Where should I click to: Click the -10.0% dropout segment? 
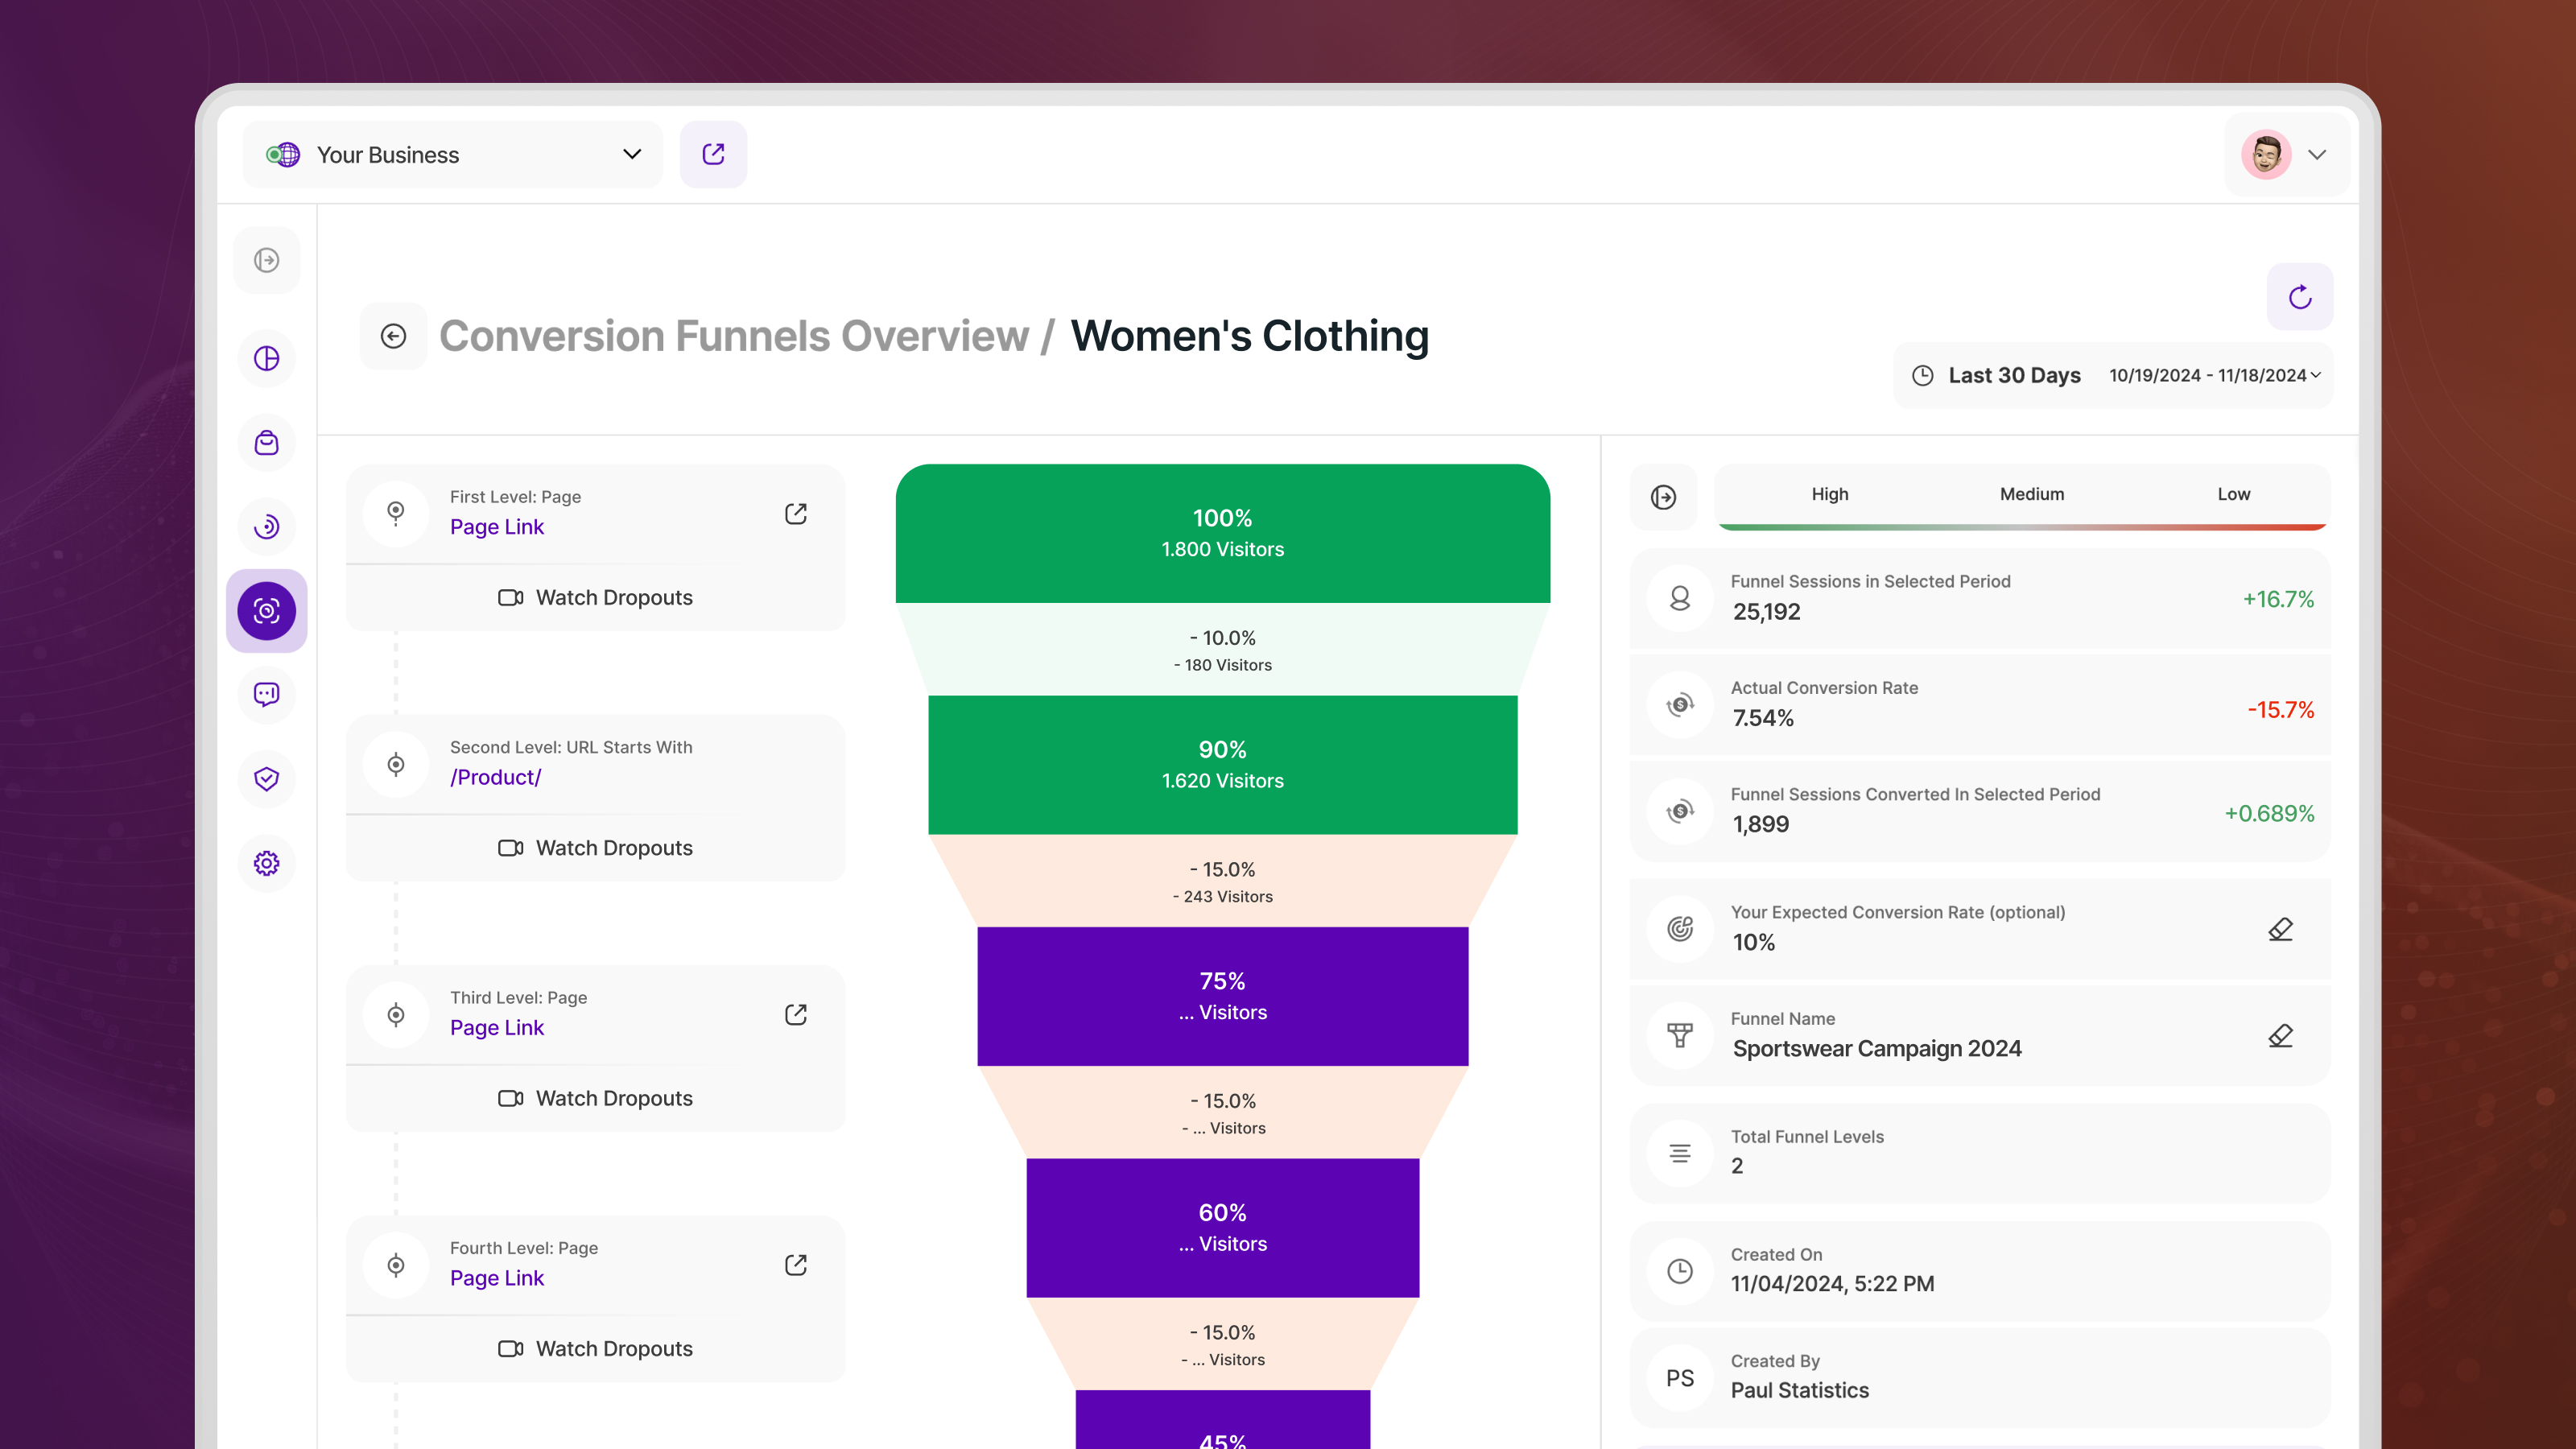click(1222, 649)
